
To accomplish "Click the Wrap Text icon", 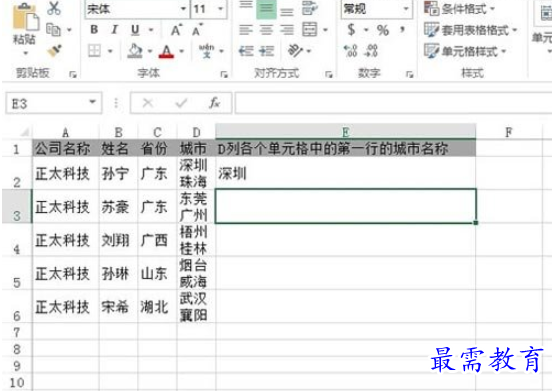I will pos(309,9).
